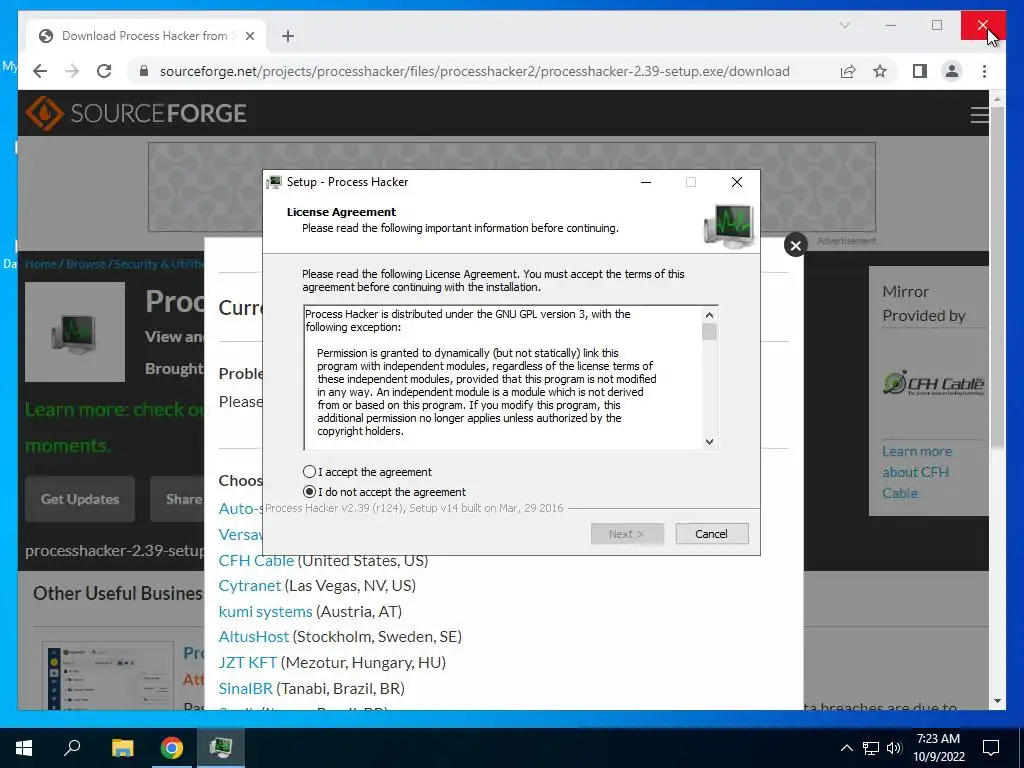Open the CFH Cable mirror link
Image resolution: width=1024 pixels, height=768 pixels.
(256, 560)
